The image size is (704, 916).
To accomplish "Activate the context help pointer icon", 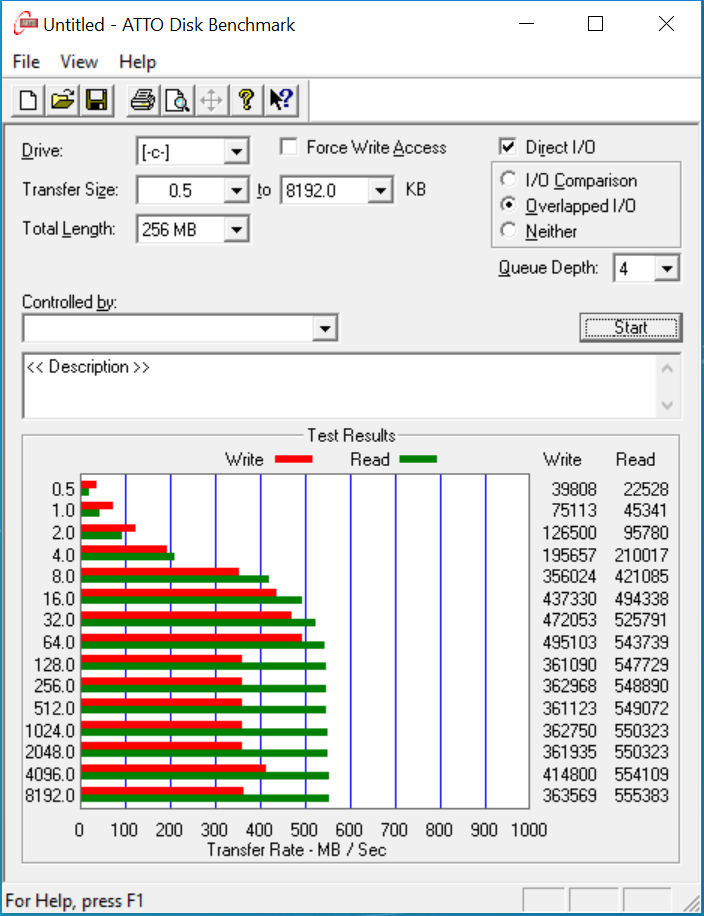I will point(282,100).
